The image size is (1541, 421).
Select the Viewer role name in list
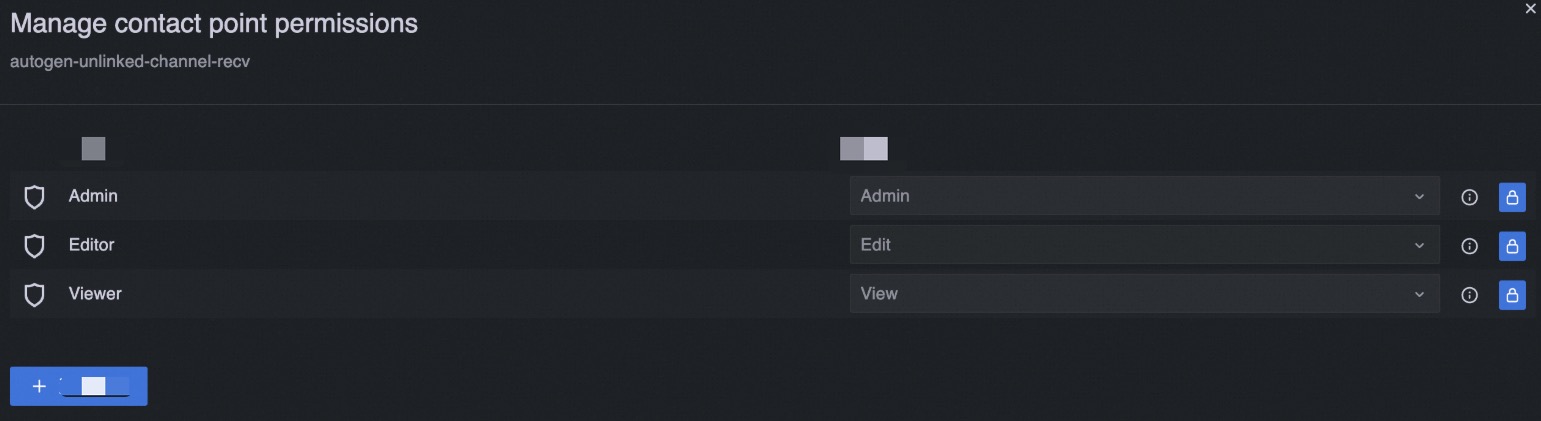[95, 294]
